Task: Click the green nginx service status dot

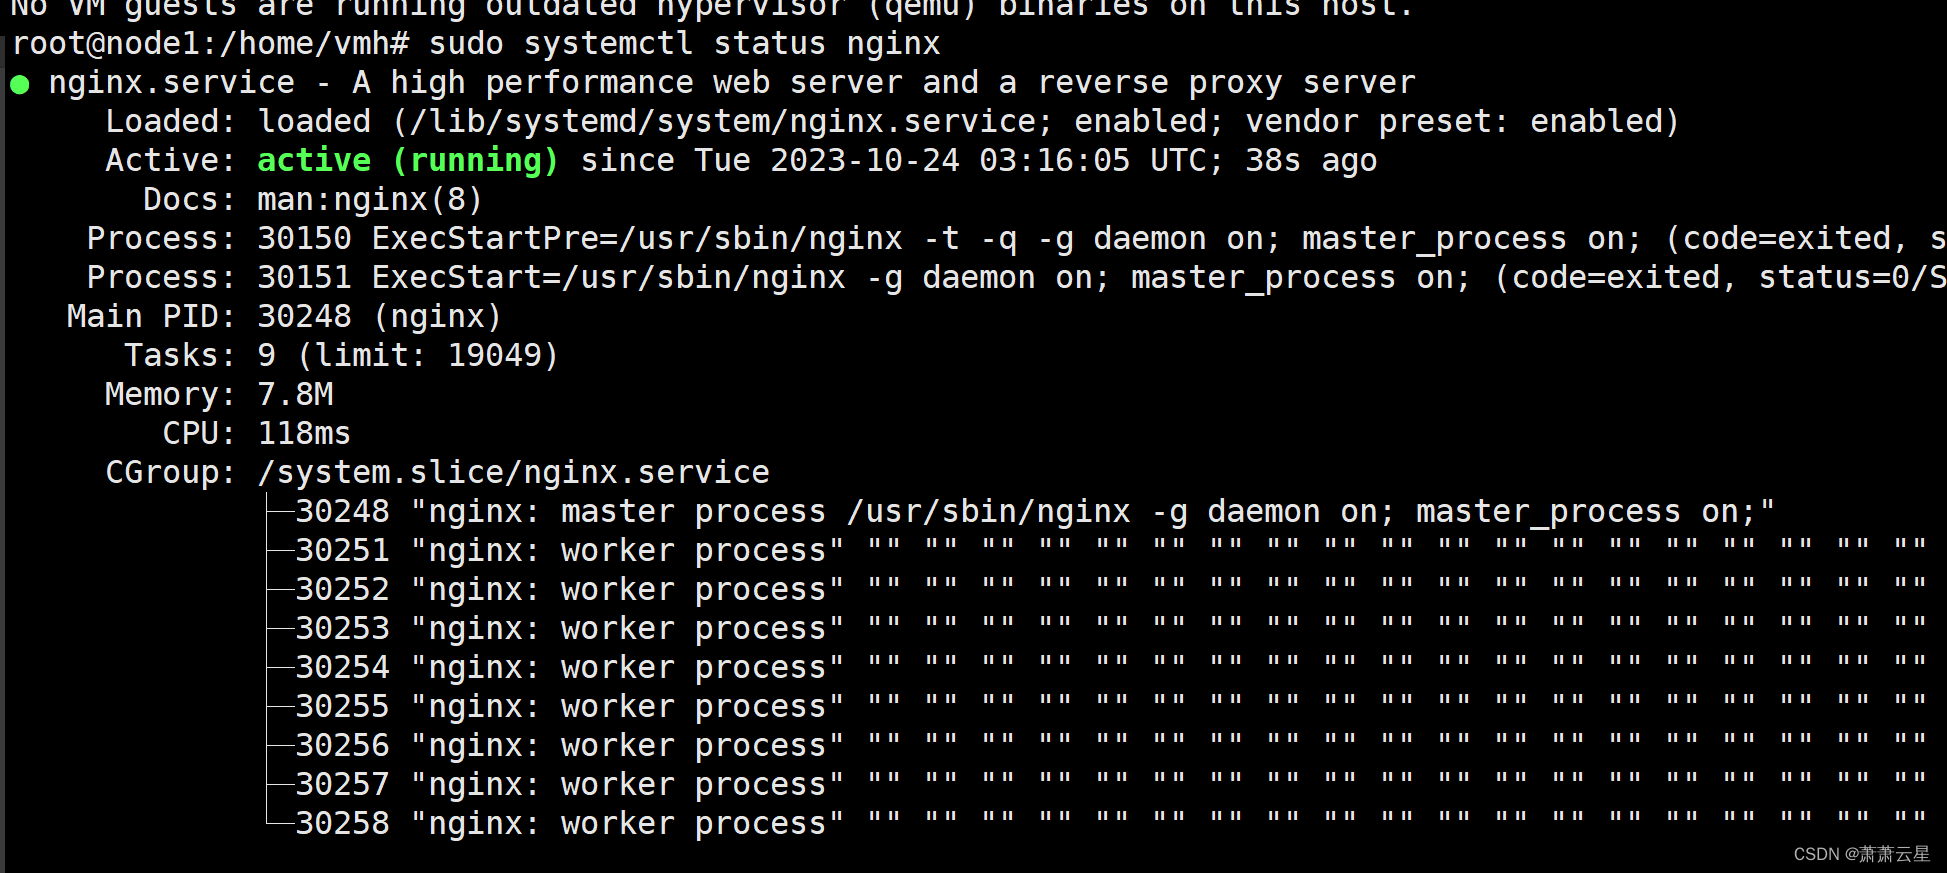Action: pyautogui.click(x=19, y=84)
